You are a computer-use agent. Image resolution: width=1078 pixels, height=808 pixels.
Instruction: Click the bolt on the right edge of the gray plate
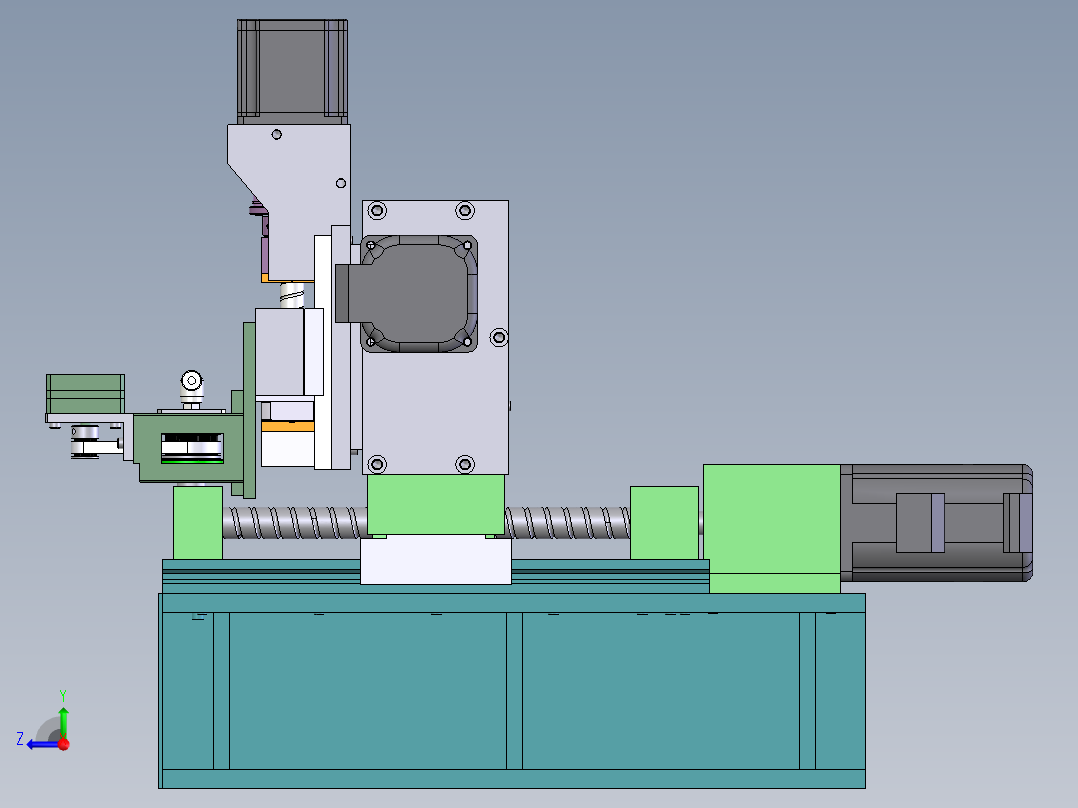(498, 337)
